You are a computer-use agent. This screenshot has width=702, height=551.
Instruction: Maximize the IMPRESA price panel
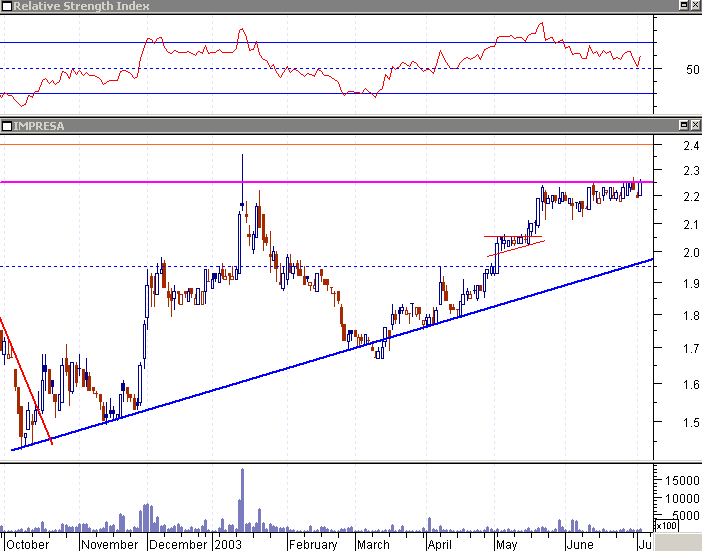(x=684, y=125)
